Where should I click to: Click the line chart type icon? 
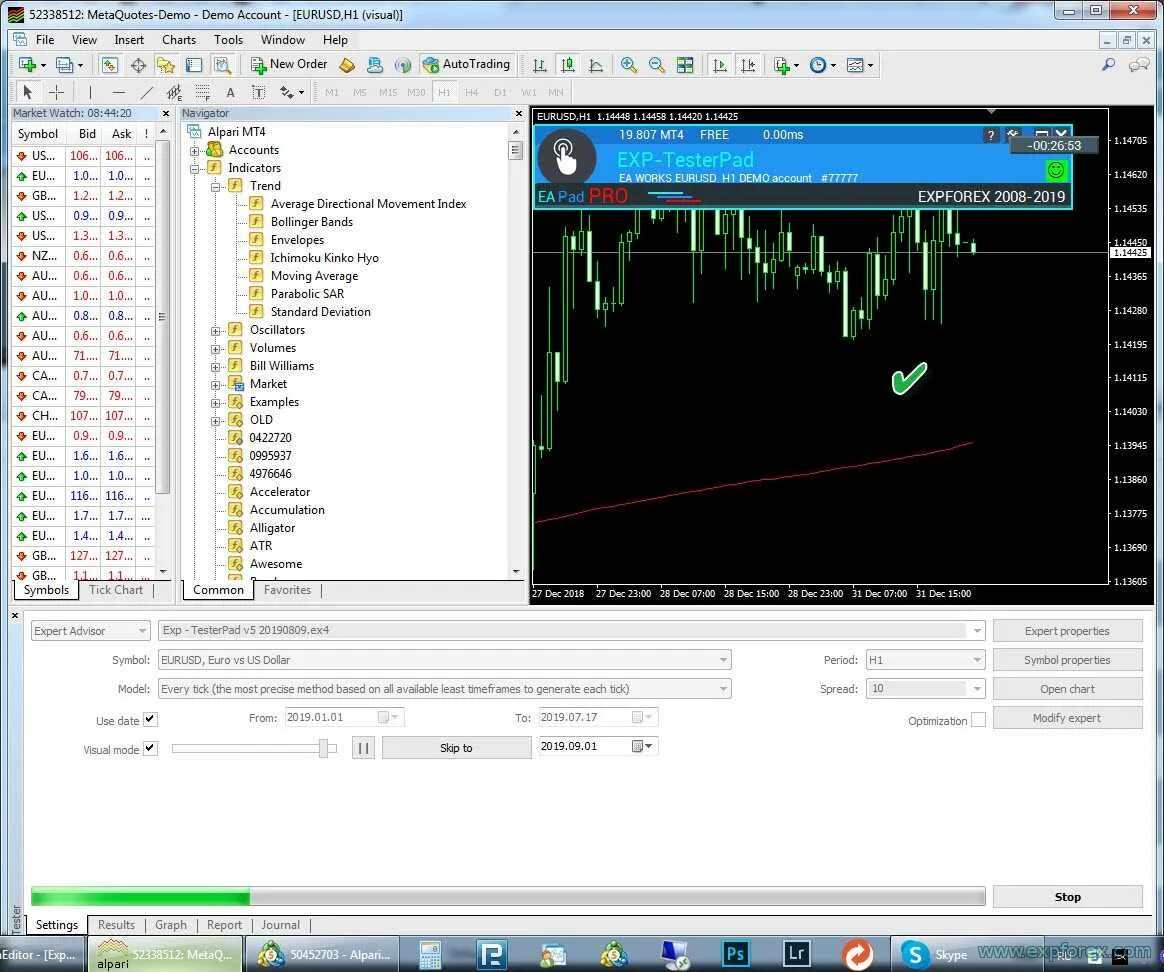click(596, 65)
